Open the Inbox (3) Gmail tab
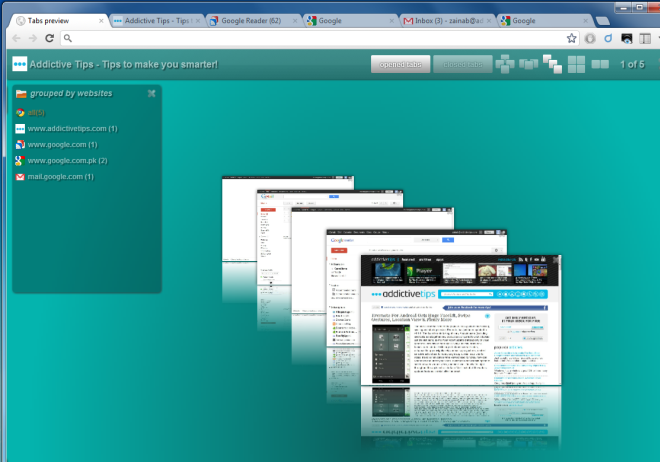The image size is (660, 462). [447, 21]
